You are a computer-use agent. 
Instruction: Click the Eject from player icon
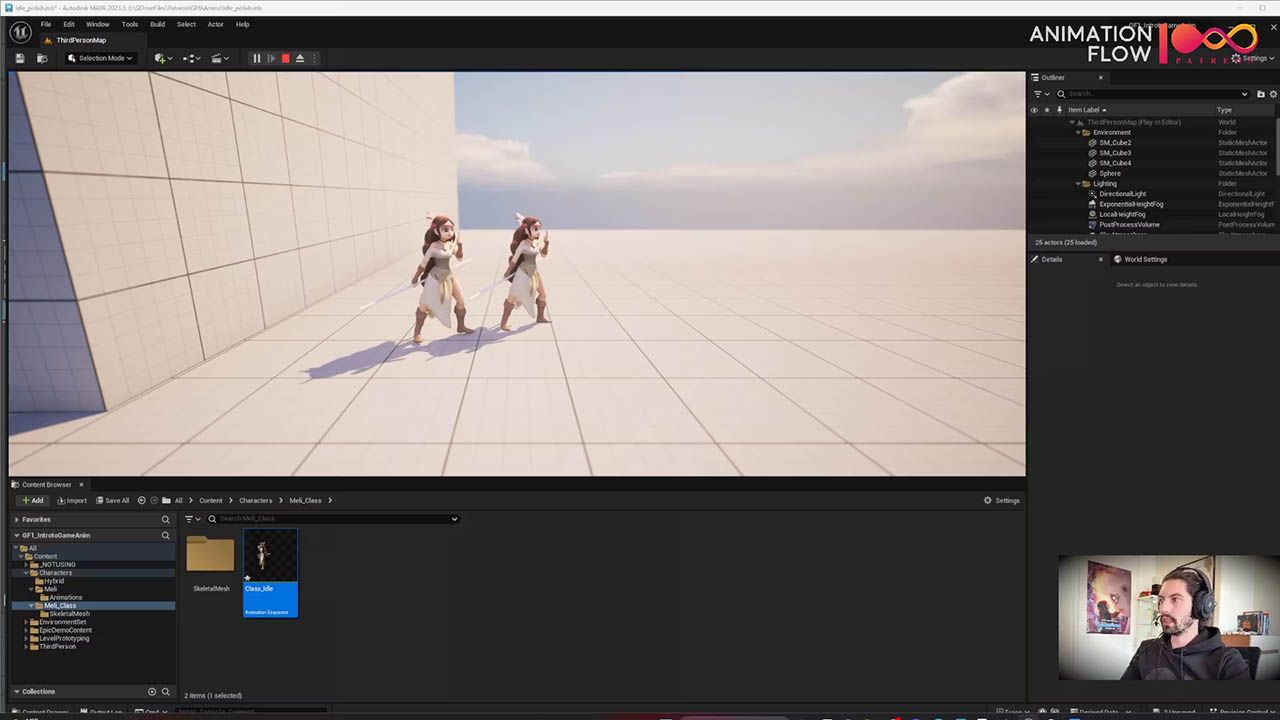tap(300, 58)
